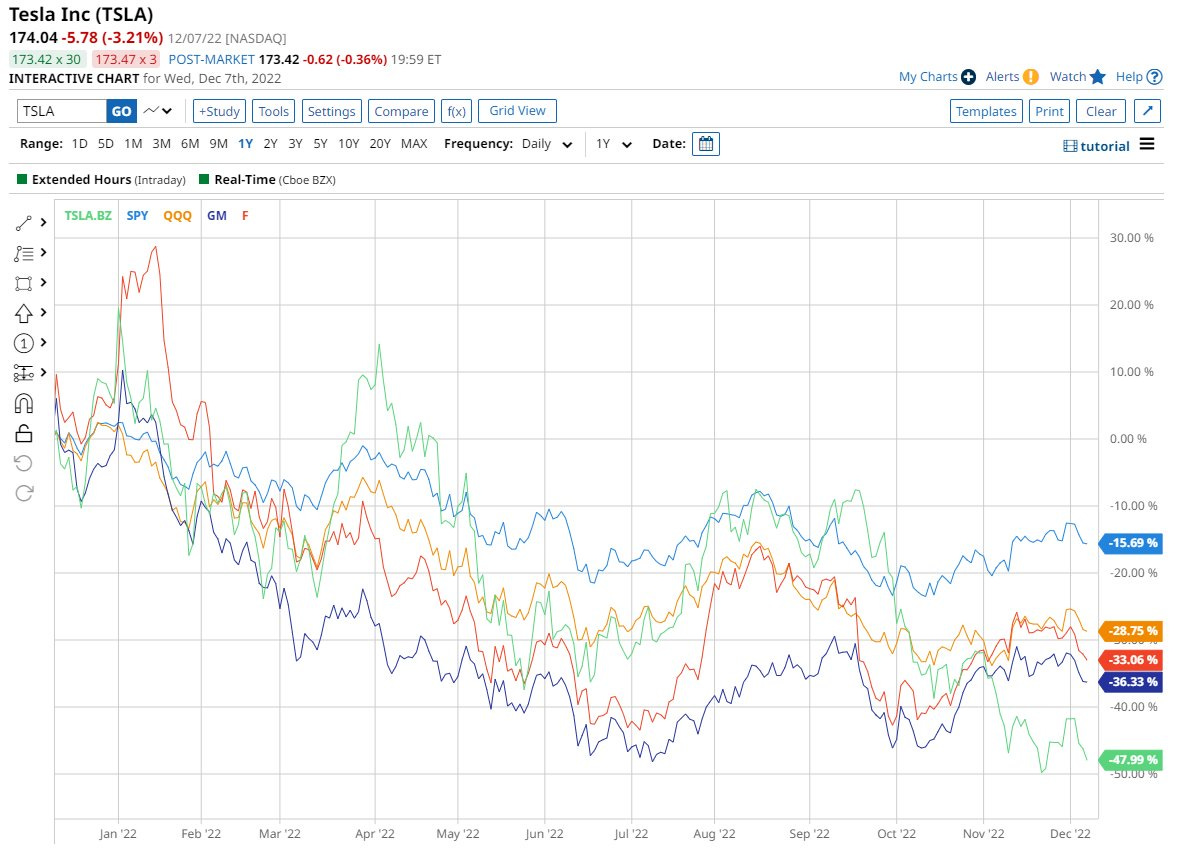
Task: Open chart Settings
Action: point(331,111)
